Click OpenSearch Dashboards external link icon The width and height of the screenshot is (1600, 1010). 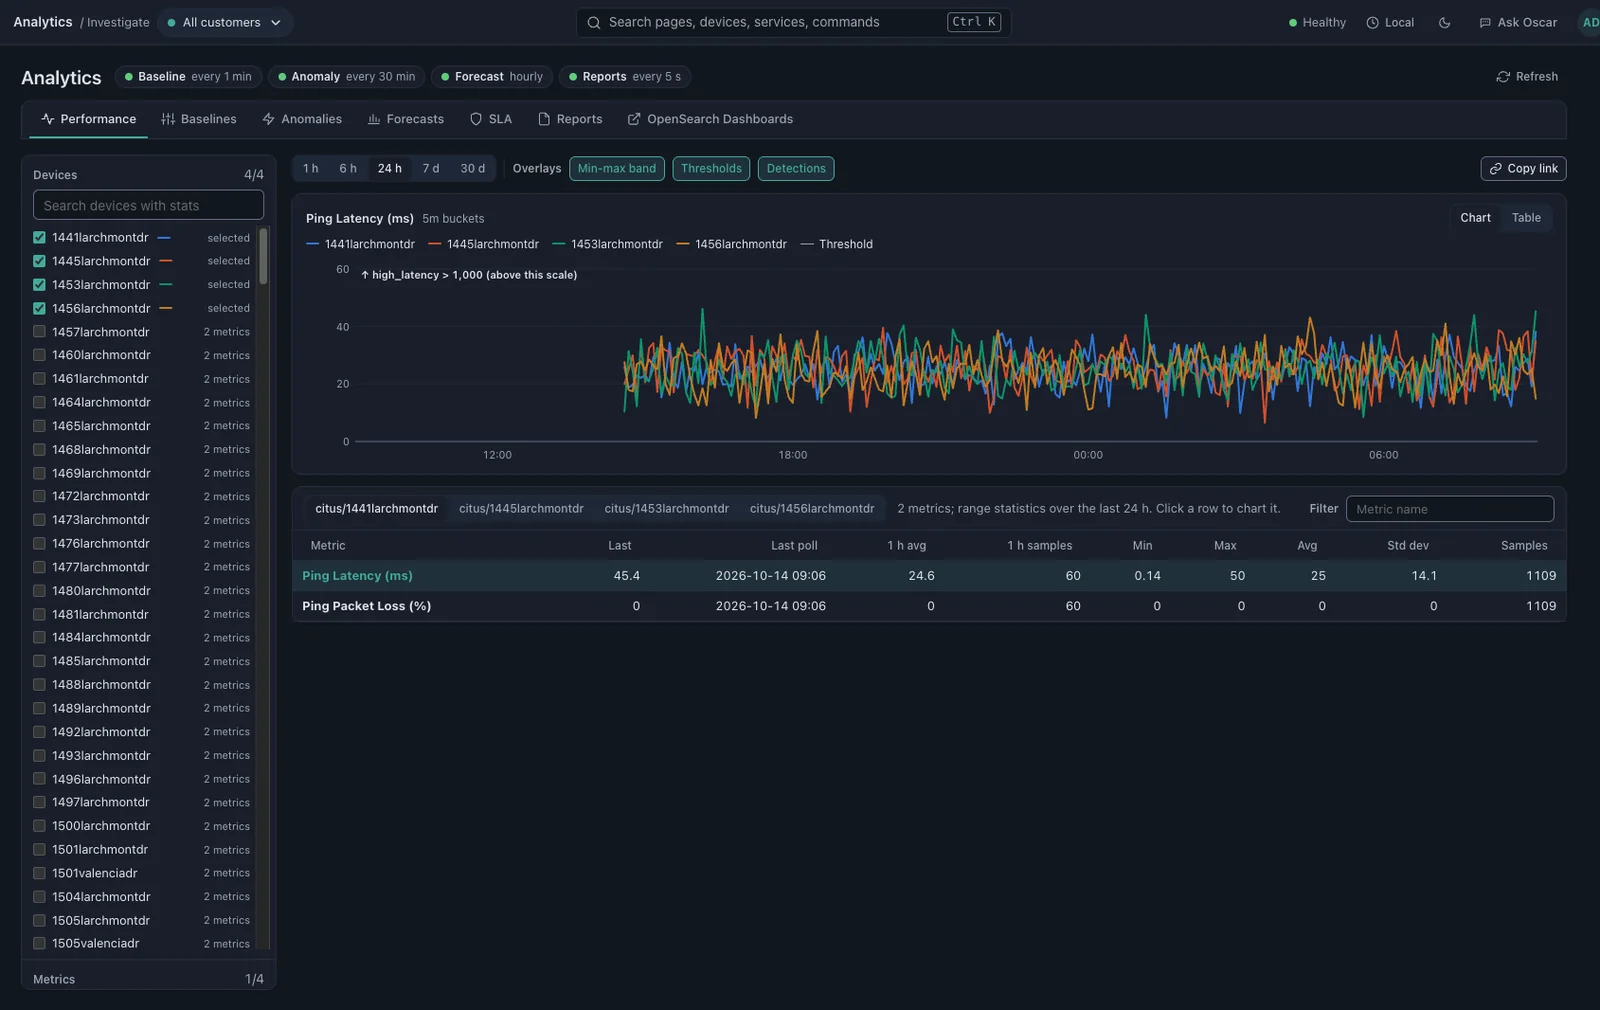pyautogui.click(x=634, y=119)
